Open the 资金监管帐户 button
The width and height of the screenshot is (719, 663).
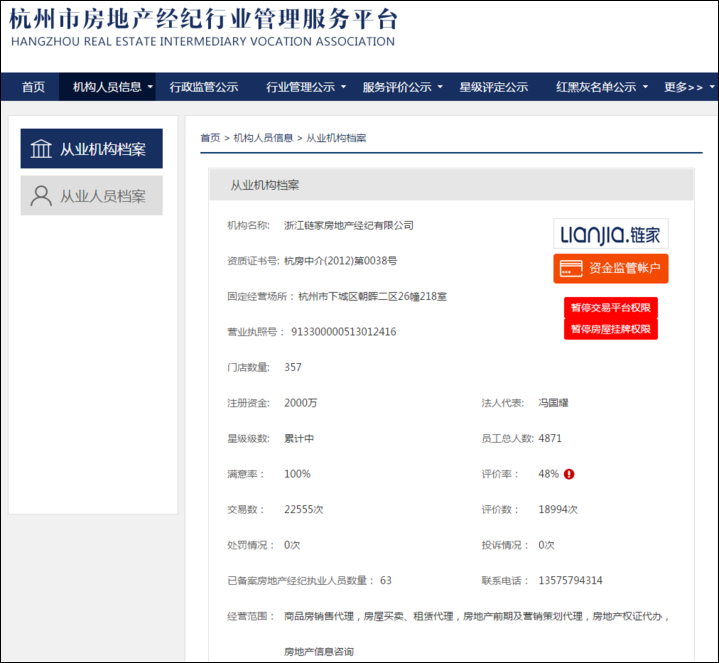(x=610, y=268)
